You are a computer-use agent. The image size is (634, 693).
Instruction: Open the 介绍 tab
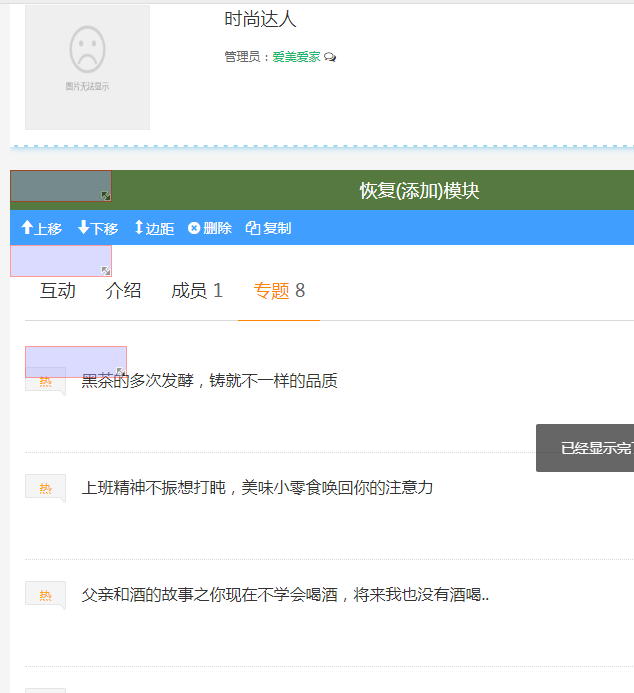coord(123,291)
